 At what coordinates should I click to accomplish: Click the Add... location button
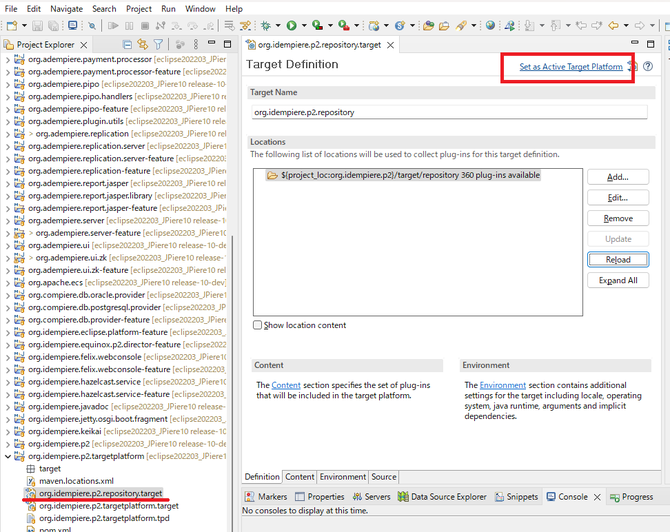(617, 177)
